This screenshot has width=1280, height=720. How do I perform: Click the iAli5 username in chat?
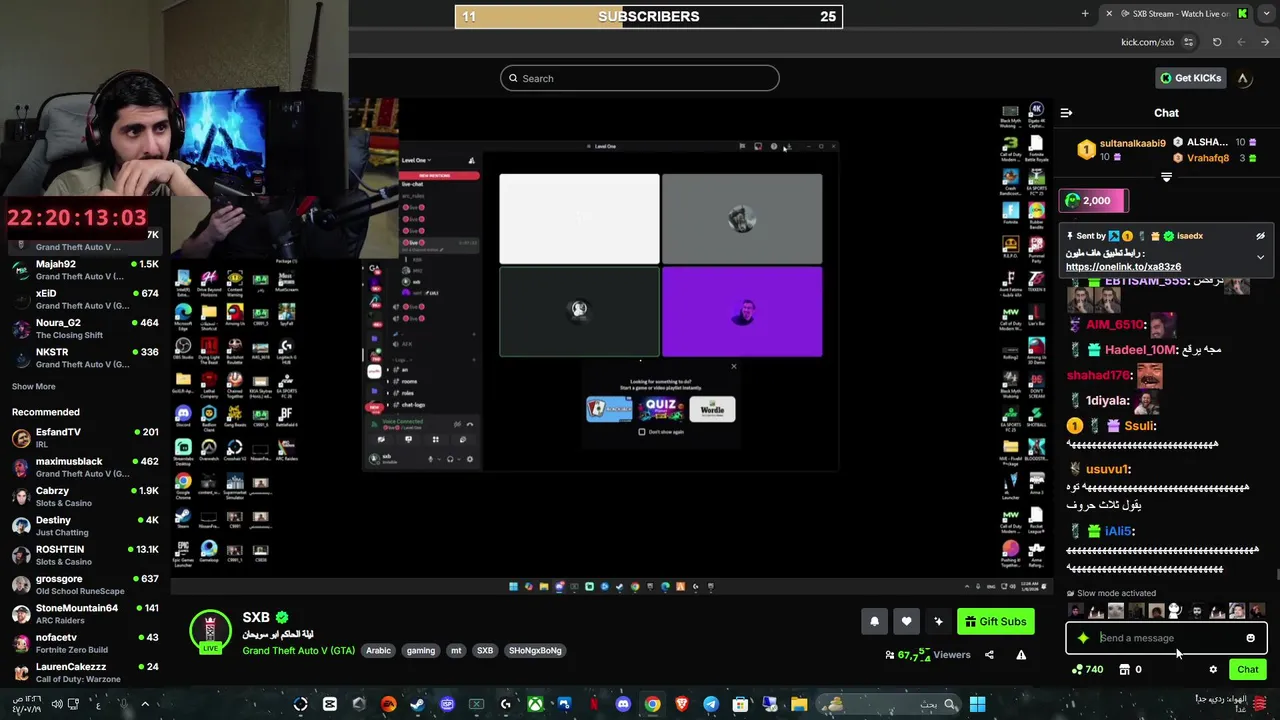[x=1119, y=531]
